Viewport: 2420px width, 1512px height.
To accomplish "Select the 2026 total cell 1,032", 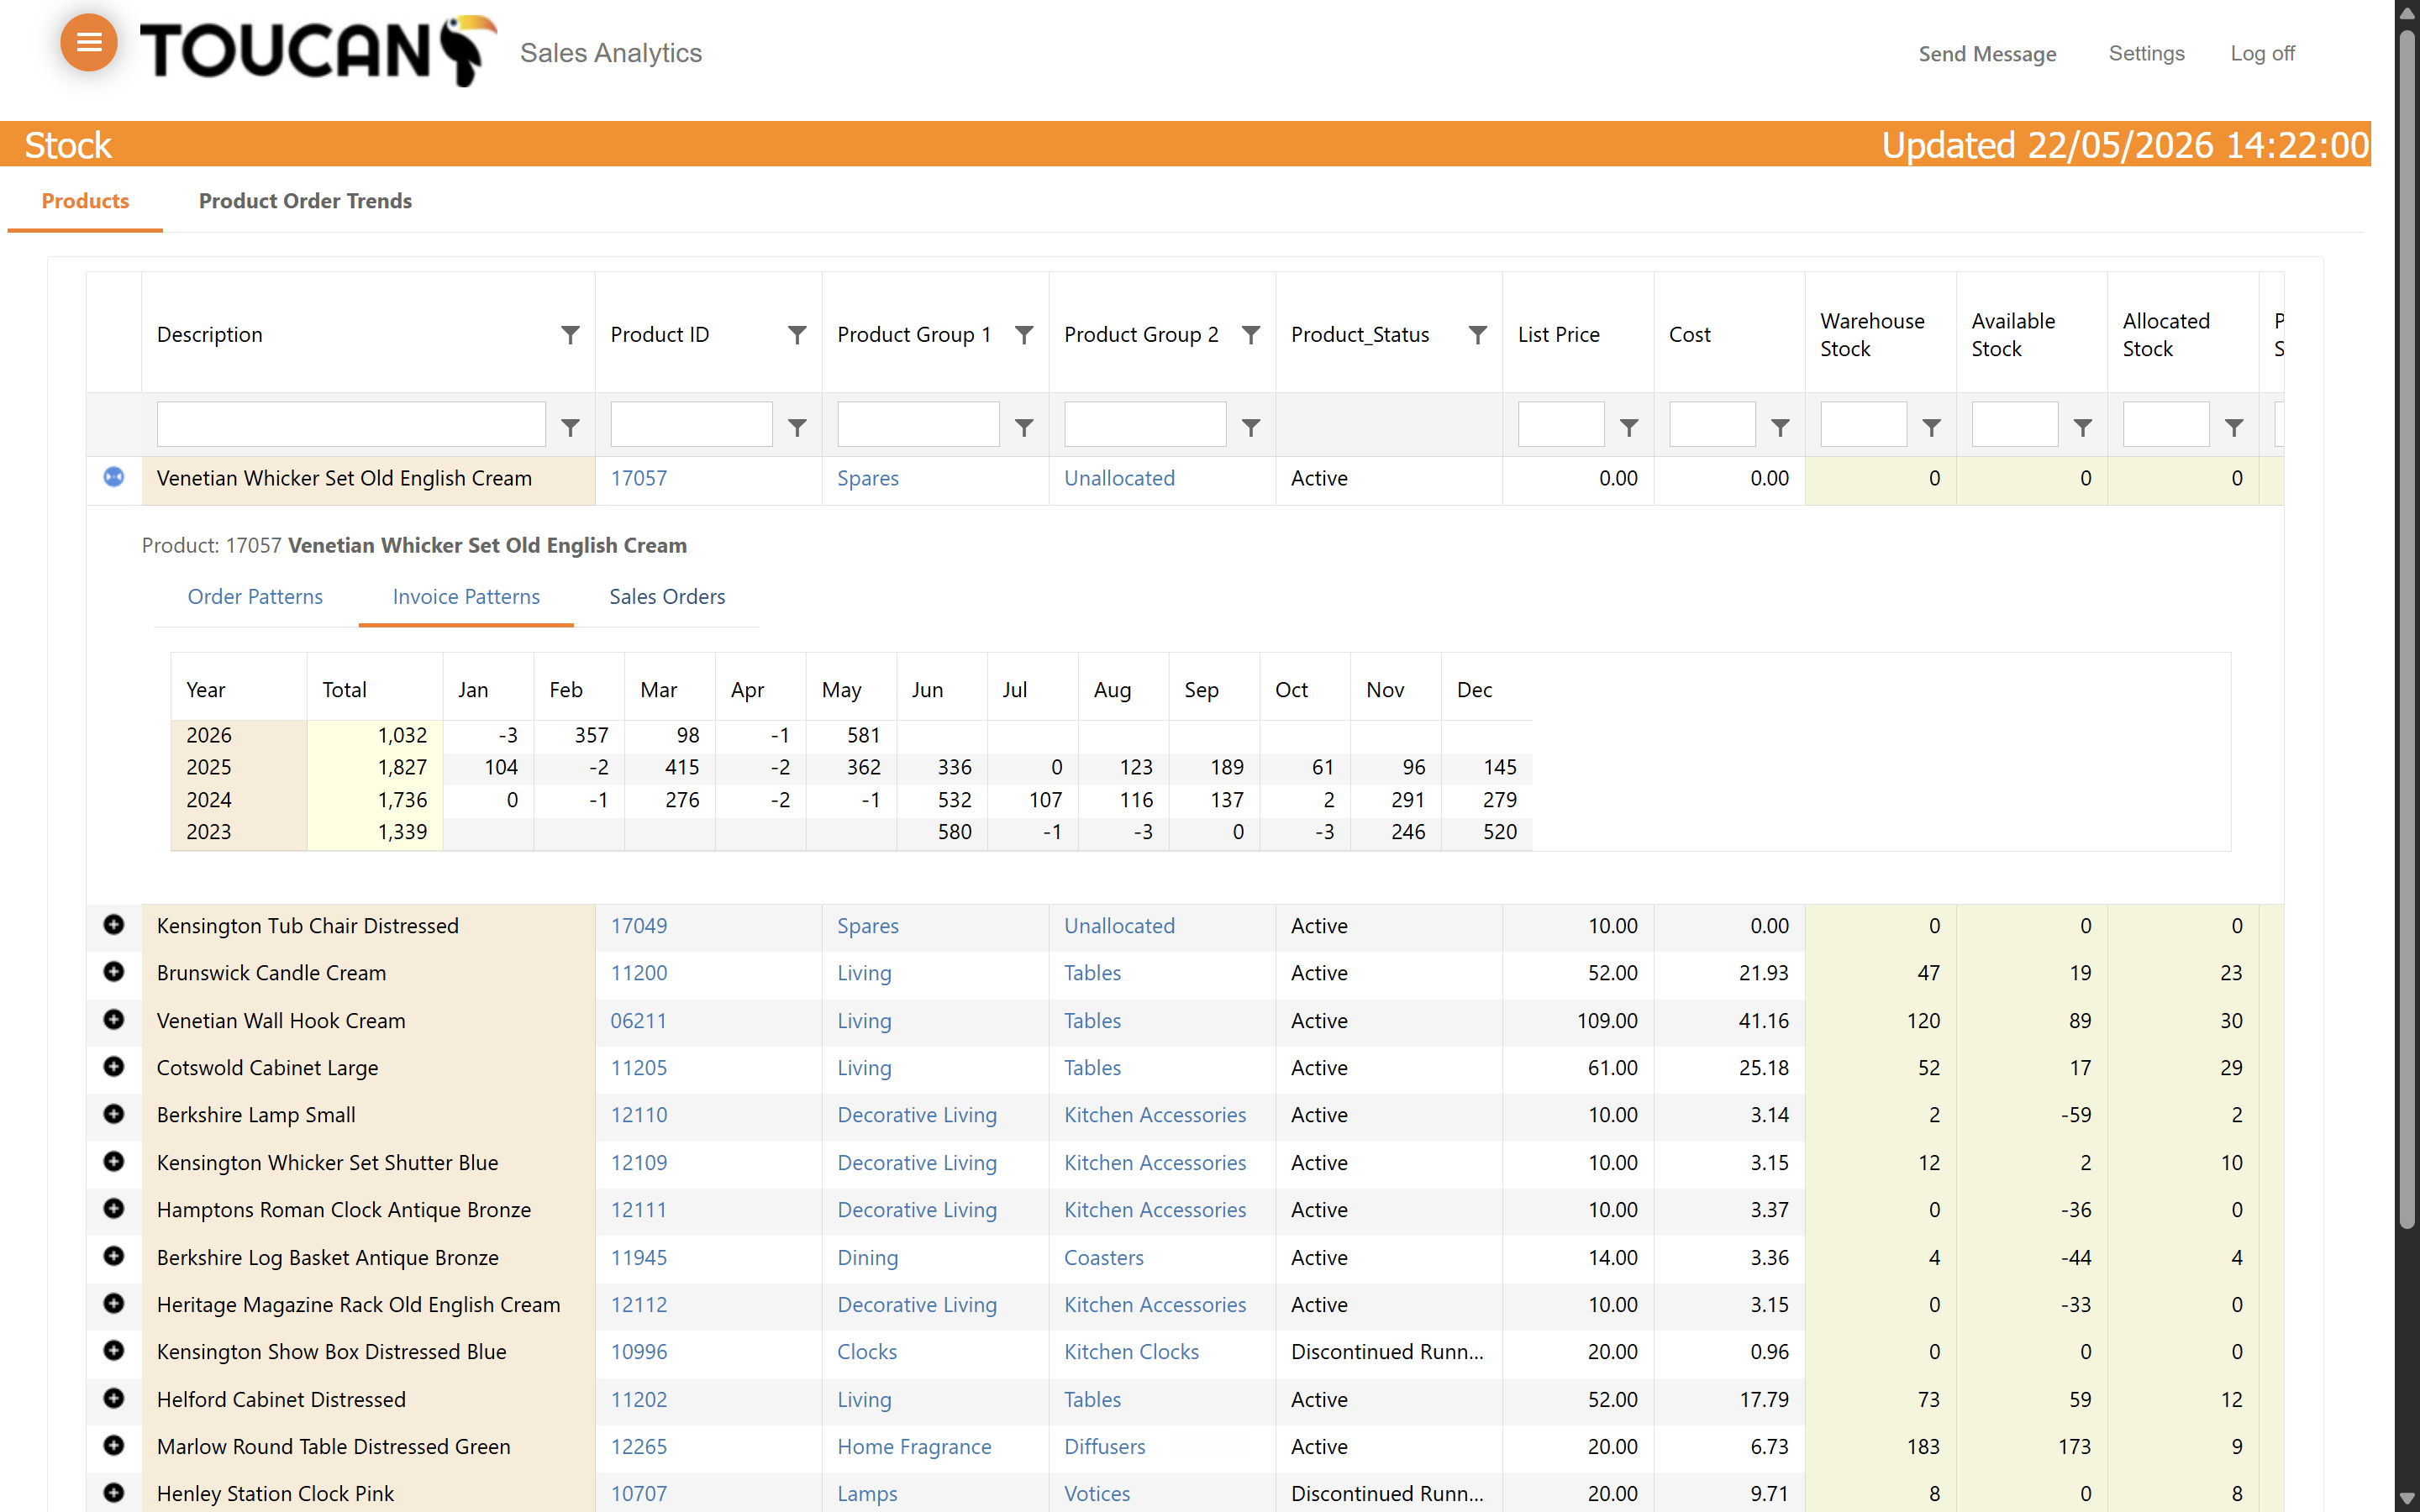I will click(x=375, y=736).
